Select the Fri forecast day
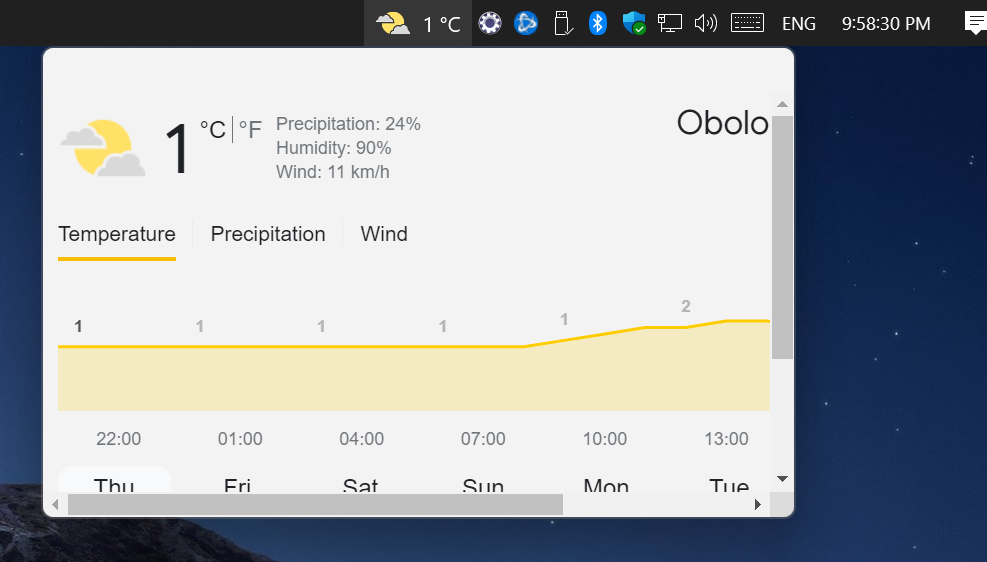Screen dimensions: 987x562 (237, 485)
